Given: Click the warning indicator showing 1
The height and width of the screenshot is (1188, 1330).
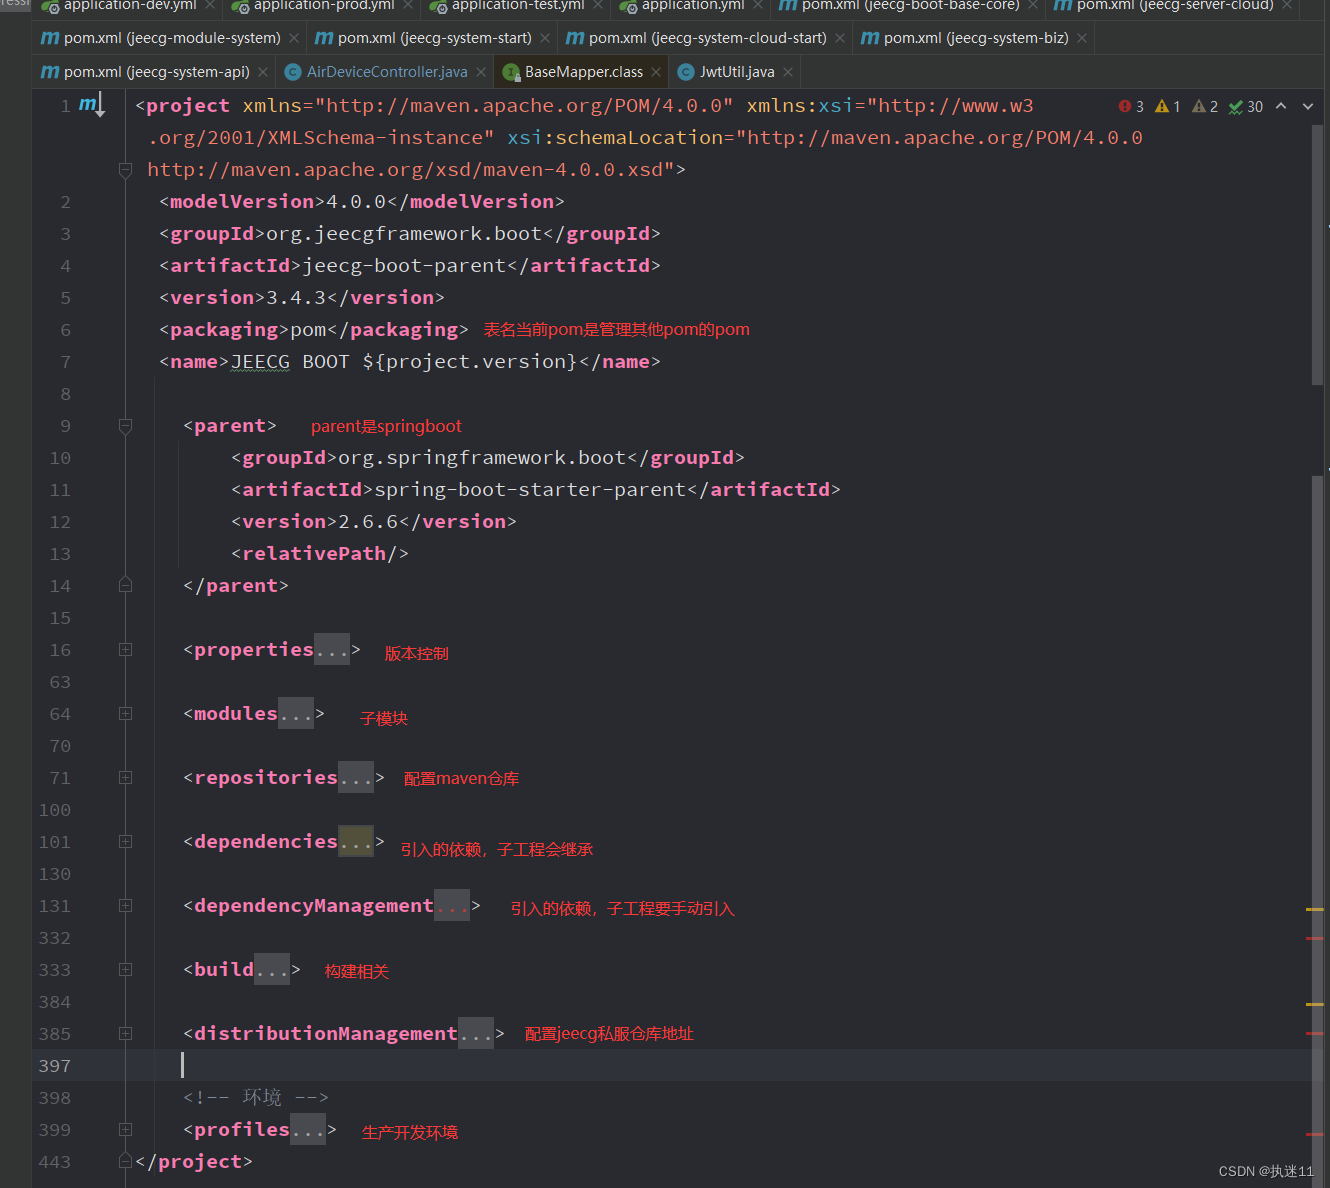Looking at the screenshot, I should [x=1168, y=106].
